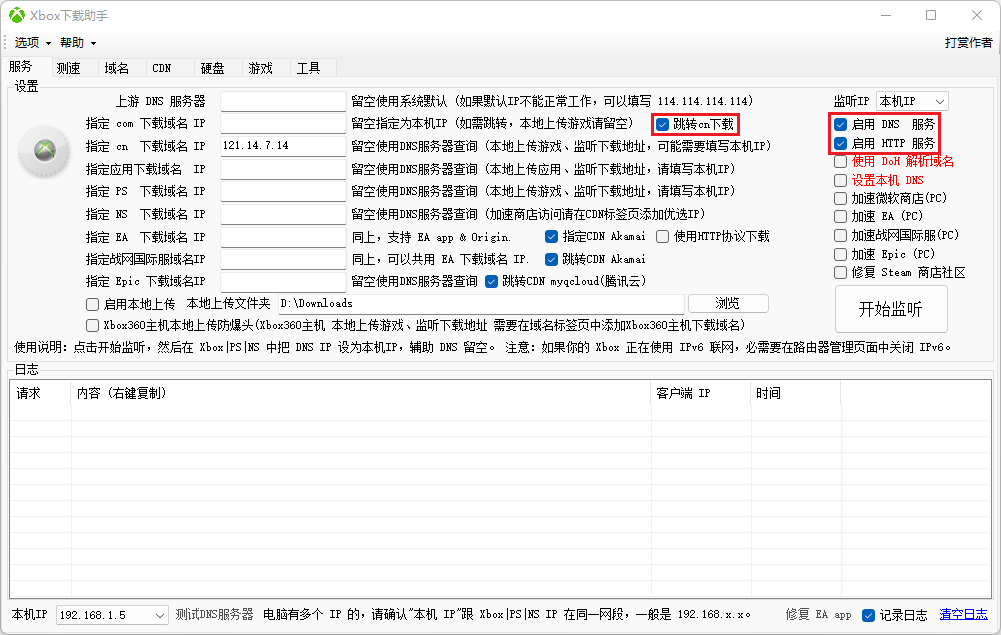
Task: Click the cn 下载域名 IP field with 121.14.7.14
Action: pos(283,146)
